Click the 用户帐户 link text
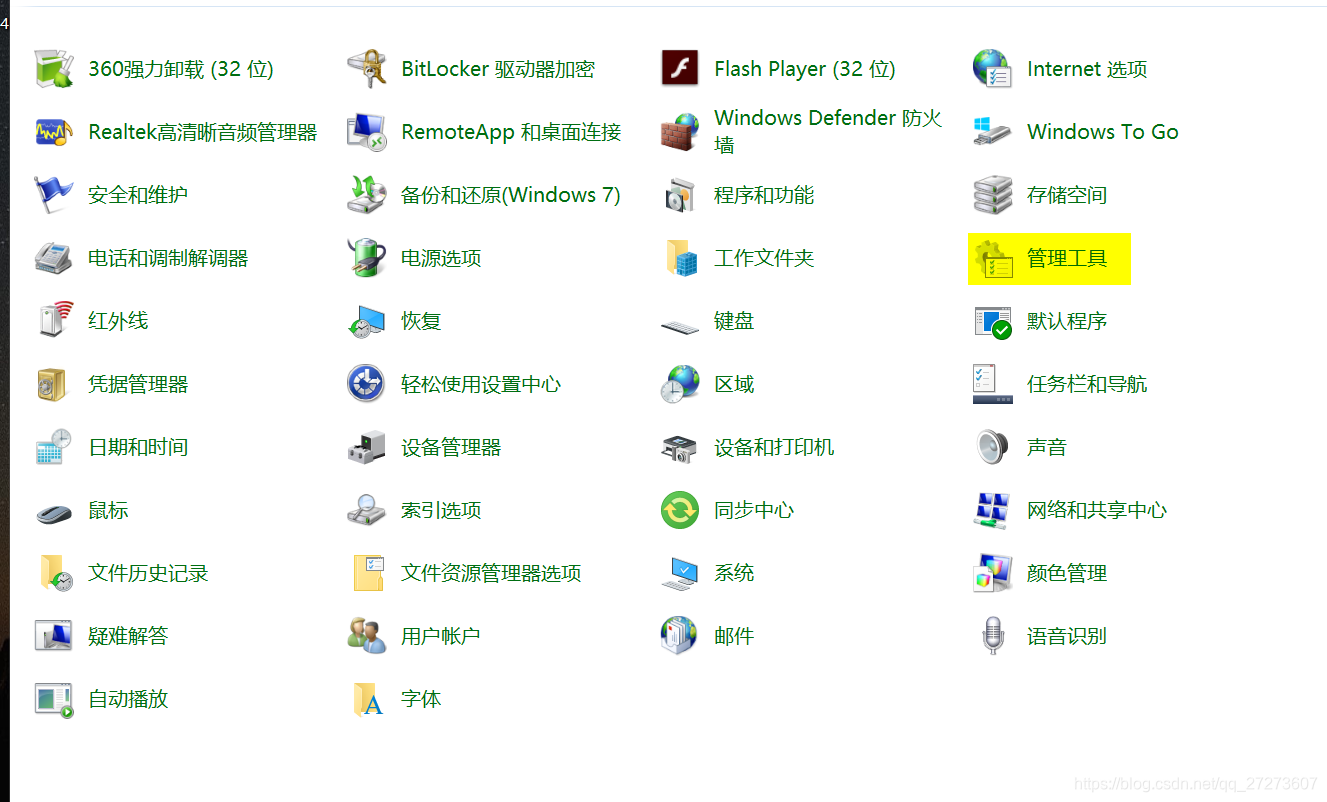This screenshot has height=802, width=1327. tap(441, 636)
